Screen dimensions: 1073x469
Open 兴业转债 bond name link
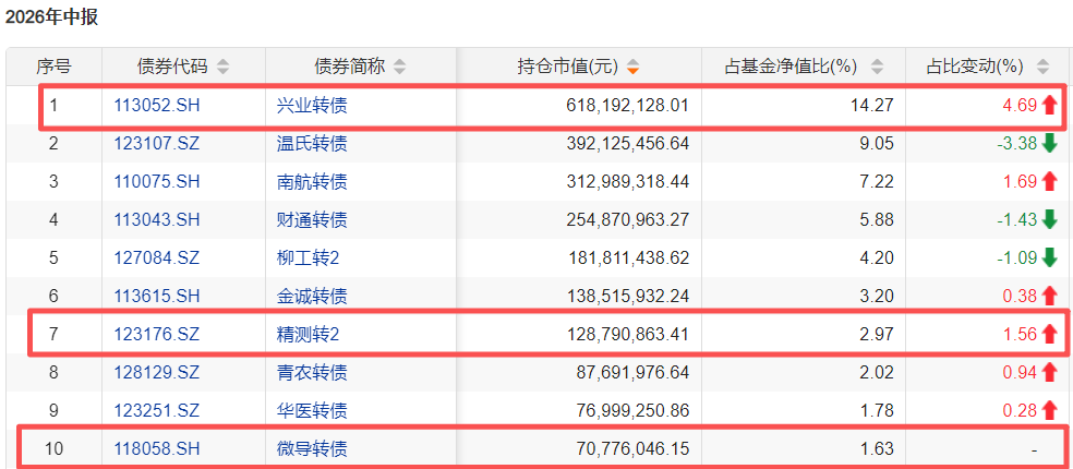tap(311, 105)
